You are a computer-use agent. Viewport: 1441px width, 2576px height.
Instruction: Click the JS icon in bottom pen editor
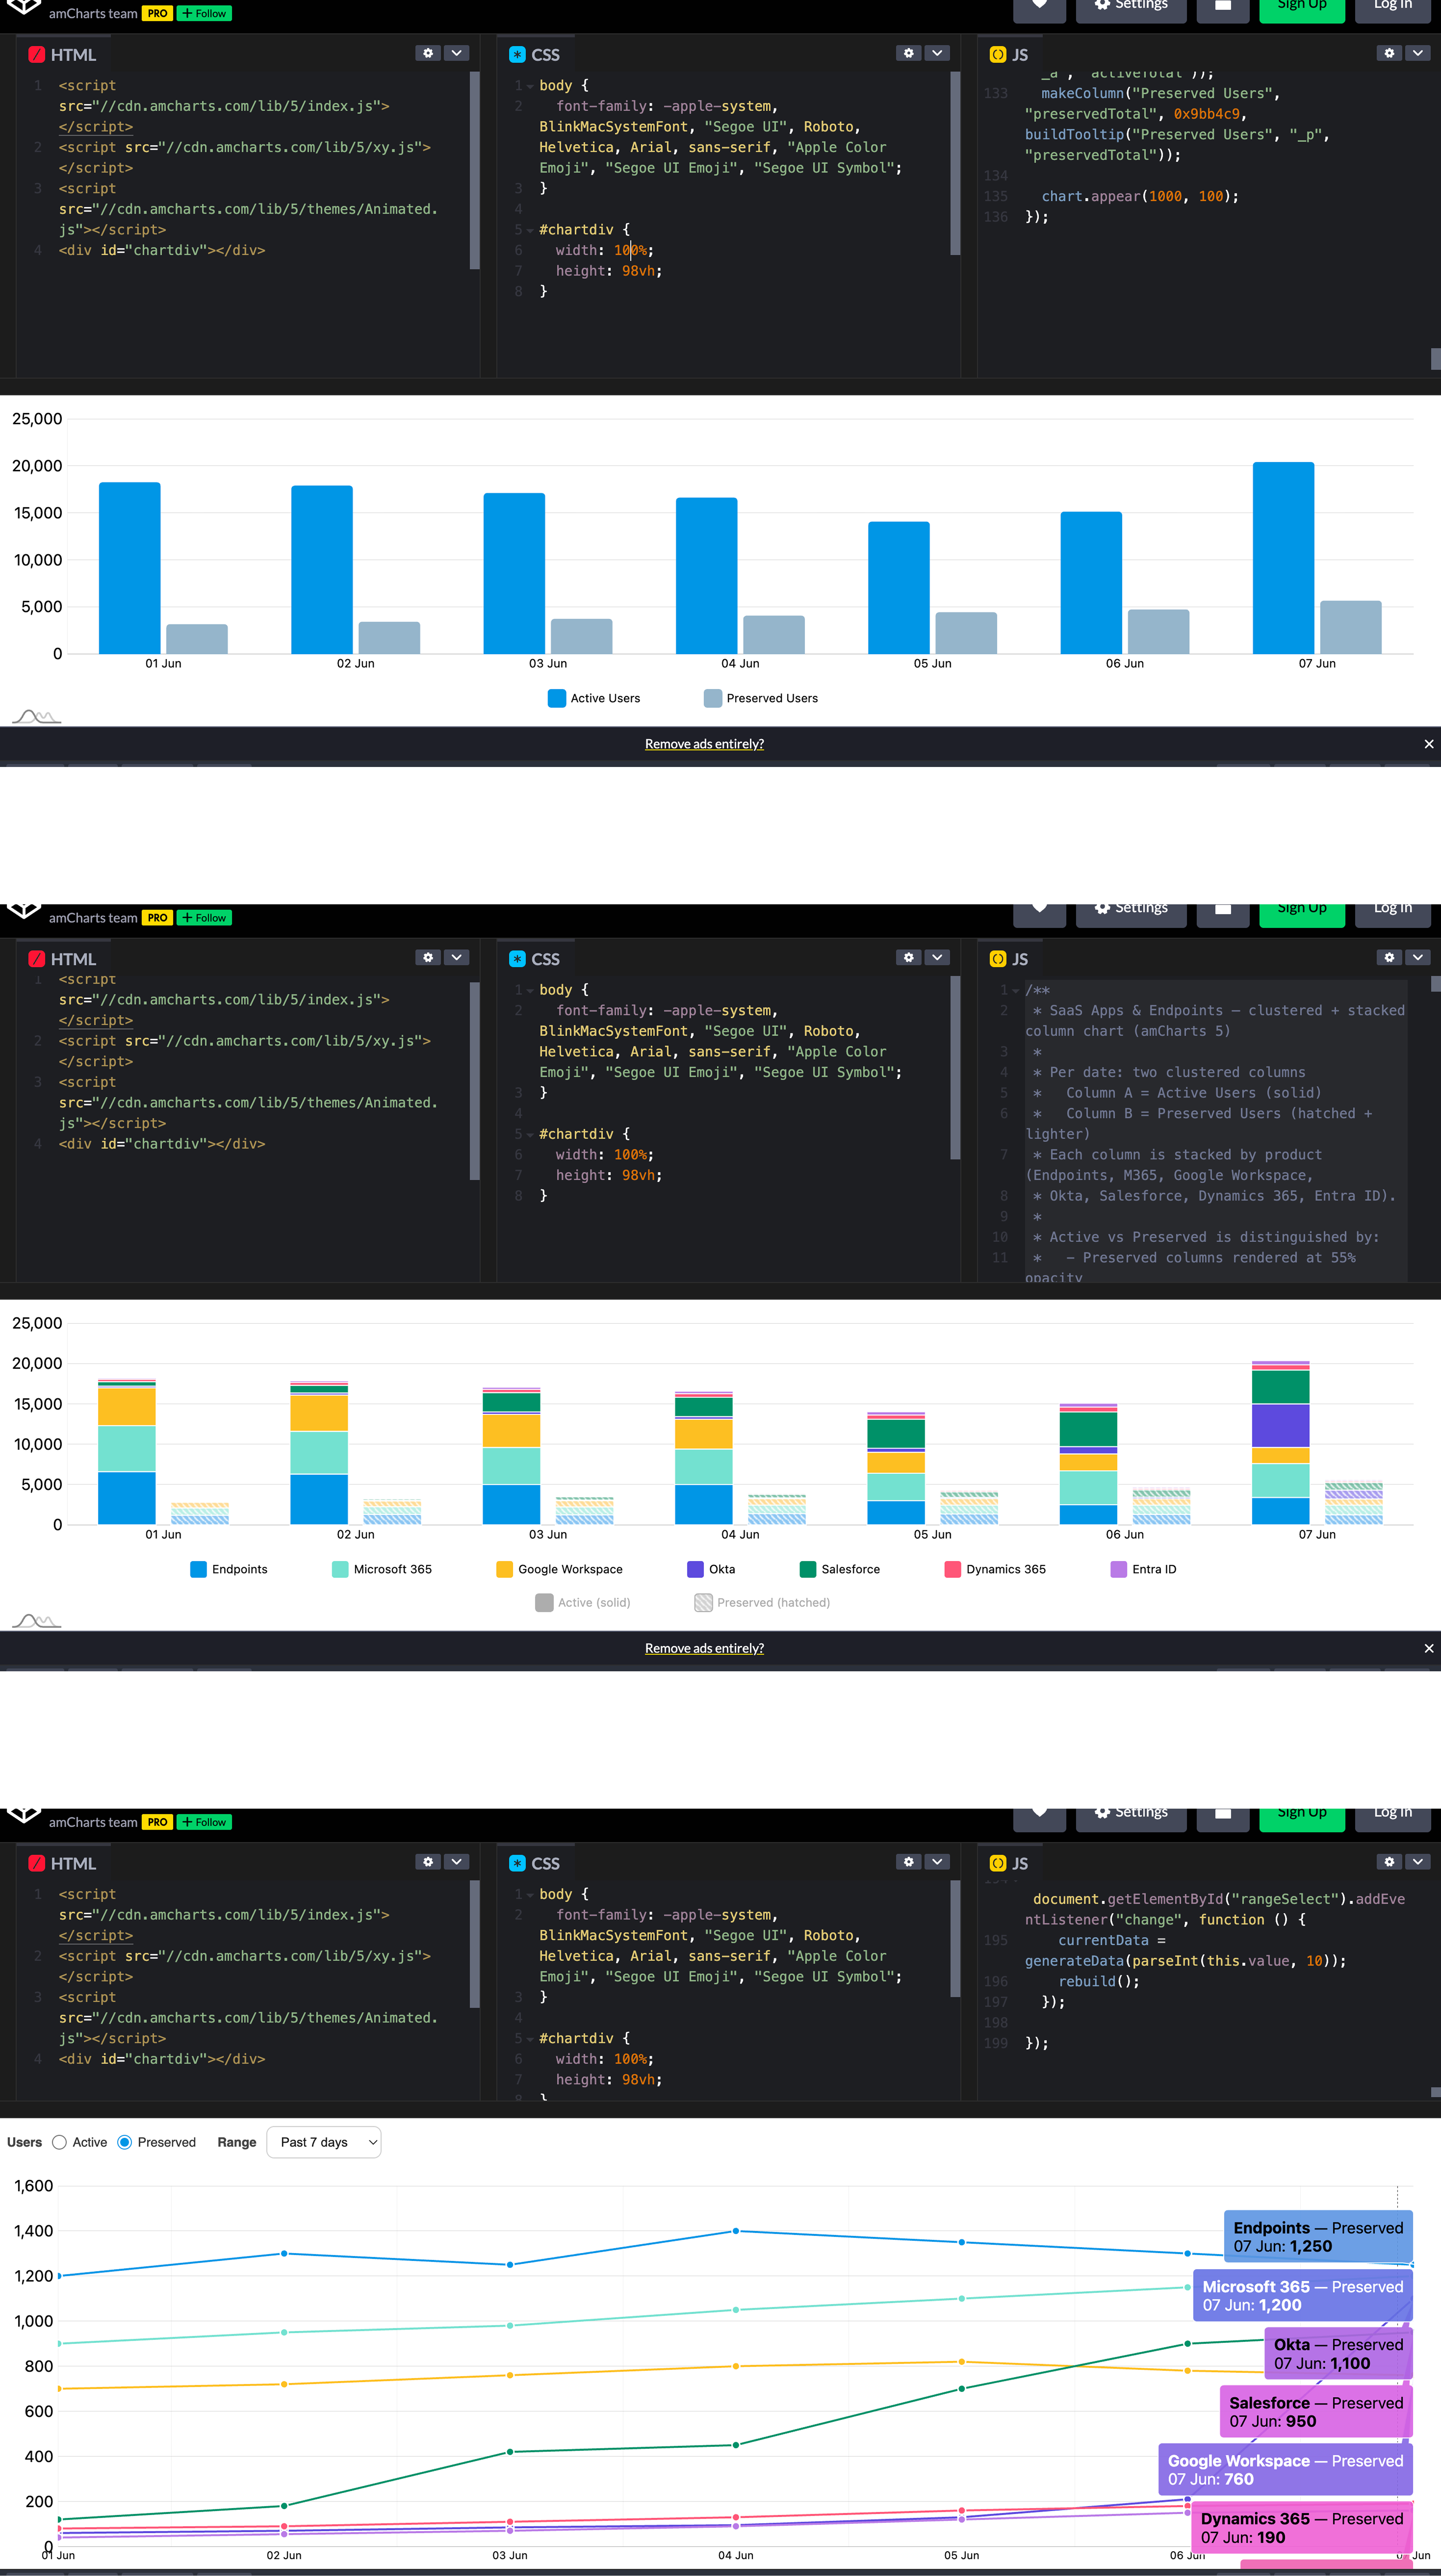coord(997,1863)
